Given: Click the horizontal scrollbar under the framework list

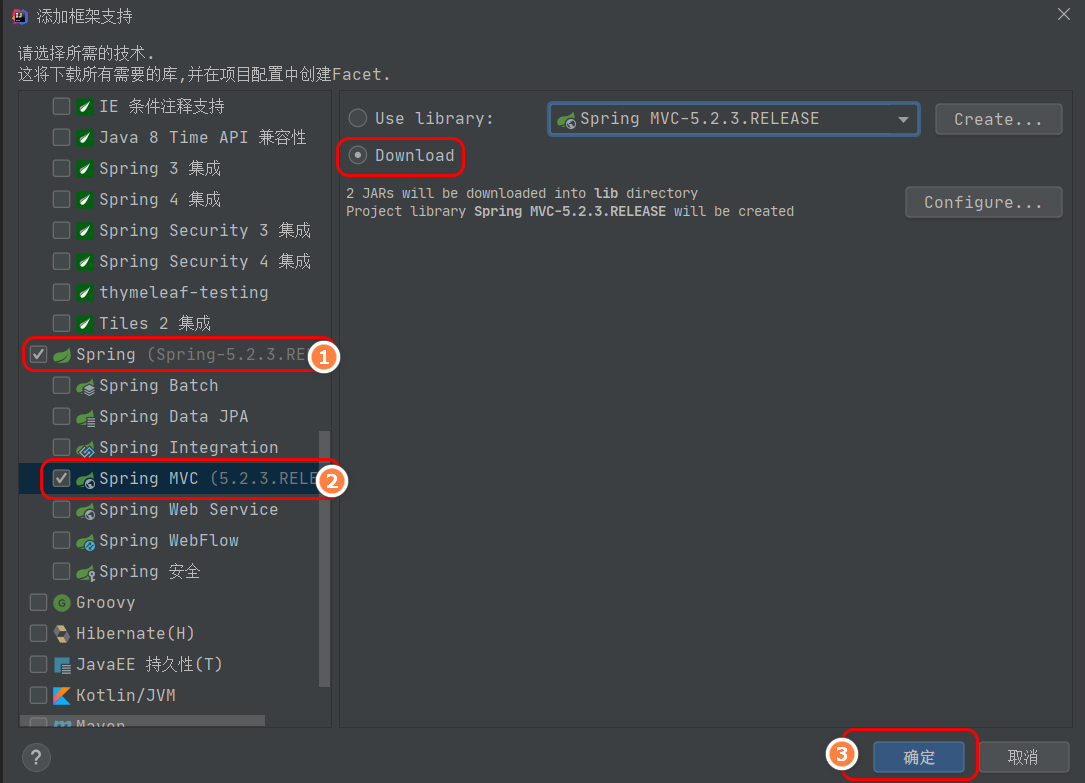Looking at the screenshot, I should point(143,721).
